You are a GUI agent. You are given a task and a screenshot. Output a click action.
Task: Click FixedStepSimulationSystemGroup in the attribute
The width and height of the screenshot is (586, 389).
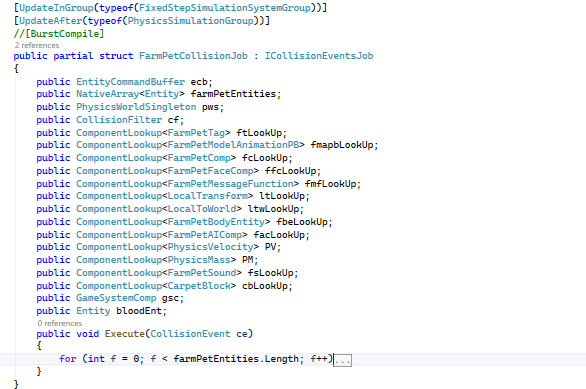tap(225, 8)
